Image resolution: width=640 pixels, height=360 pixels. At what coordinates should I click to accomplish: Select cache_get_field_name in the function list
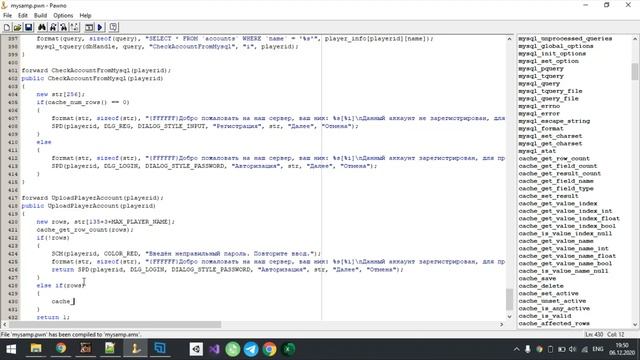pyautogui.click(x=556, y=181)
